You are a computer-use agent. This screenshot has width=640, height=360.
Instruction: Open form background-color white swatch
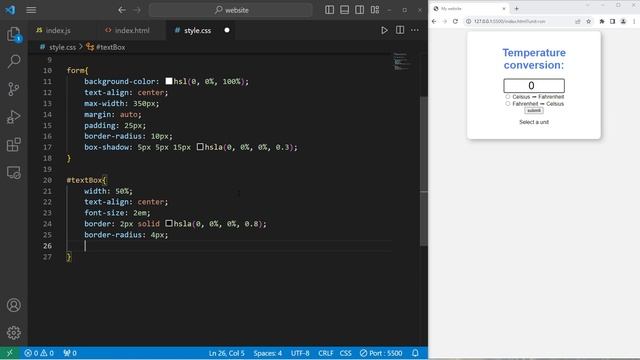tap(169, 81)
